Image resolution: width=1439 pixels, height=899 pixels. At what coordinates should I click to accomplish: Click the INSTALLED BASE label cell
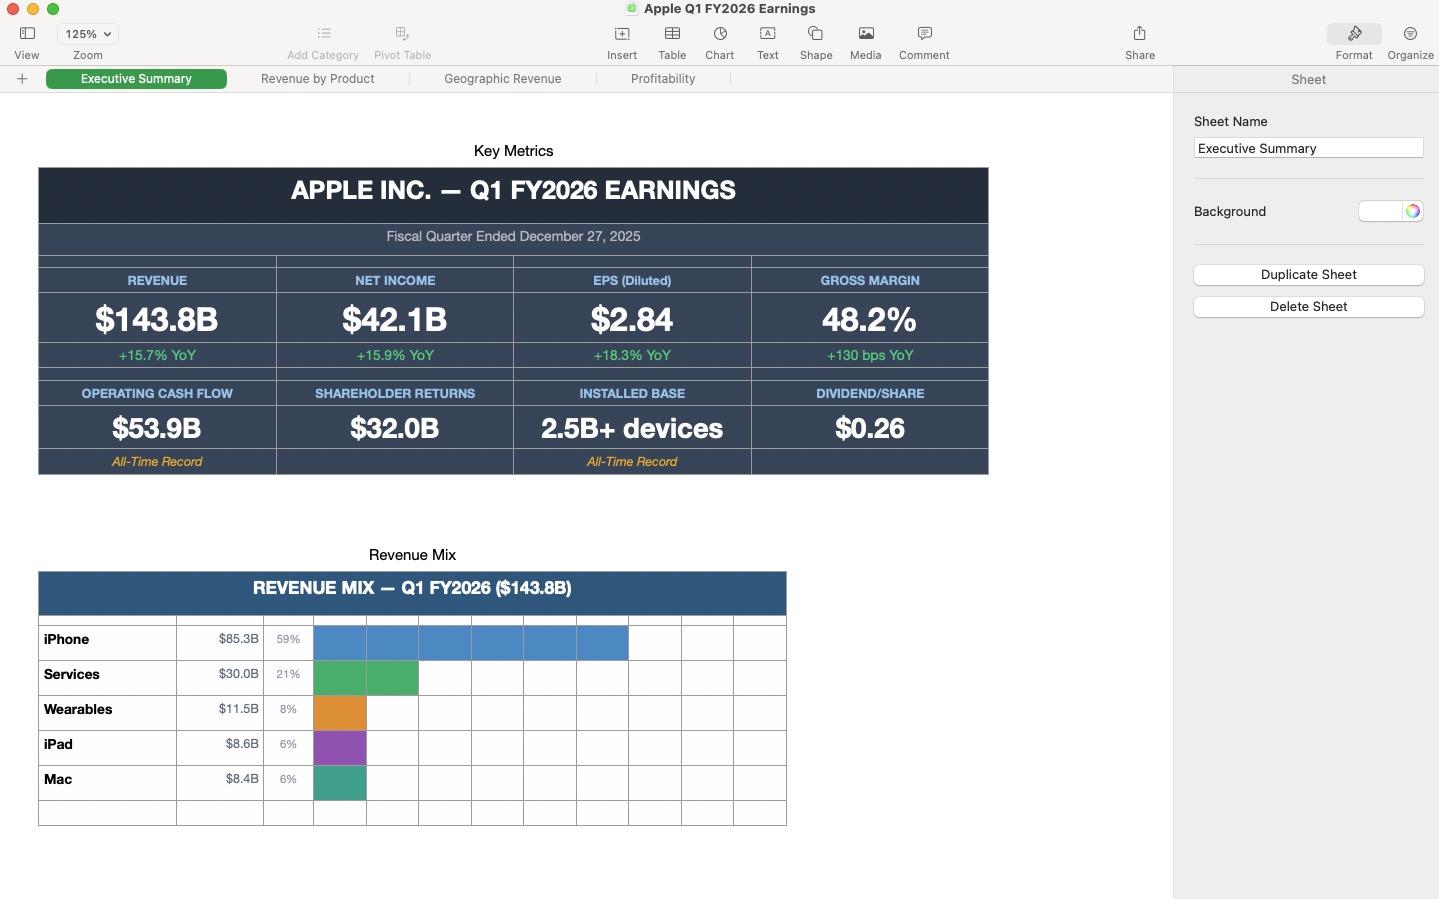coord(632,393)
